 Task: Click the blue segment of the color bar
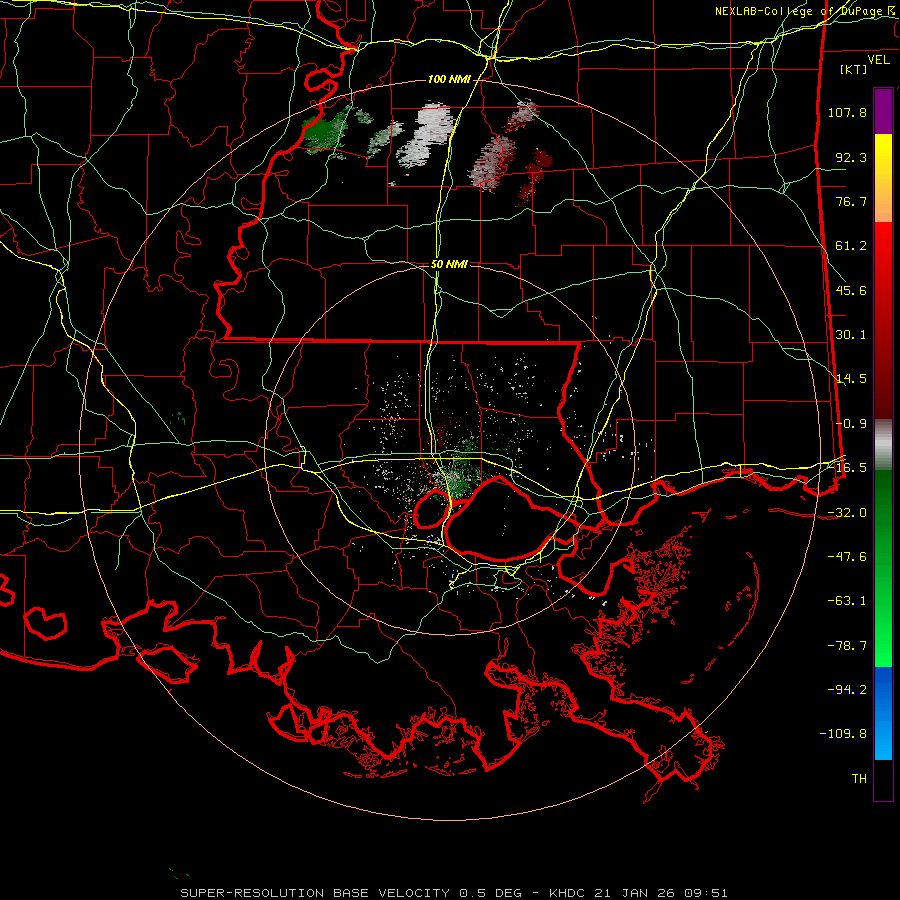click(x=883, y=713)
